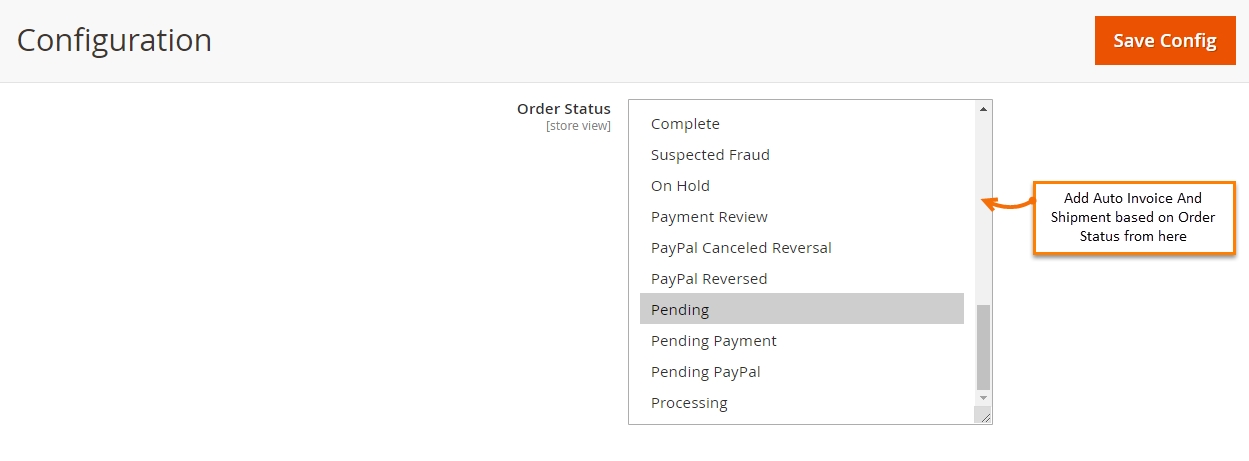
Task: Click the orange curved arrow pointer
Action: 1007,205
